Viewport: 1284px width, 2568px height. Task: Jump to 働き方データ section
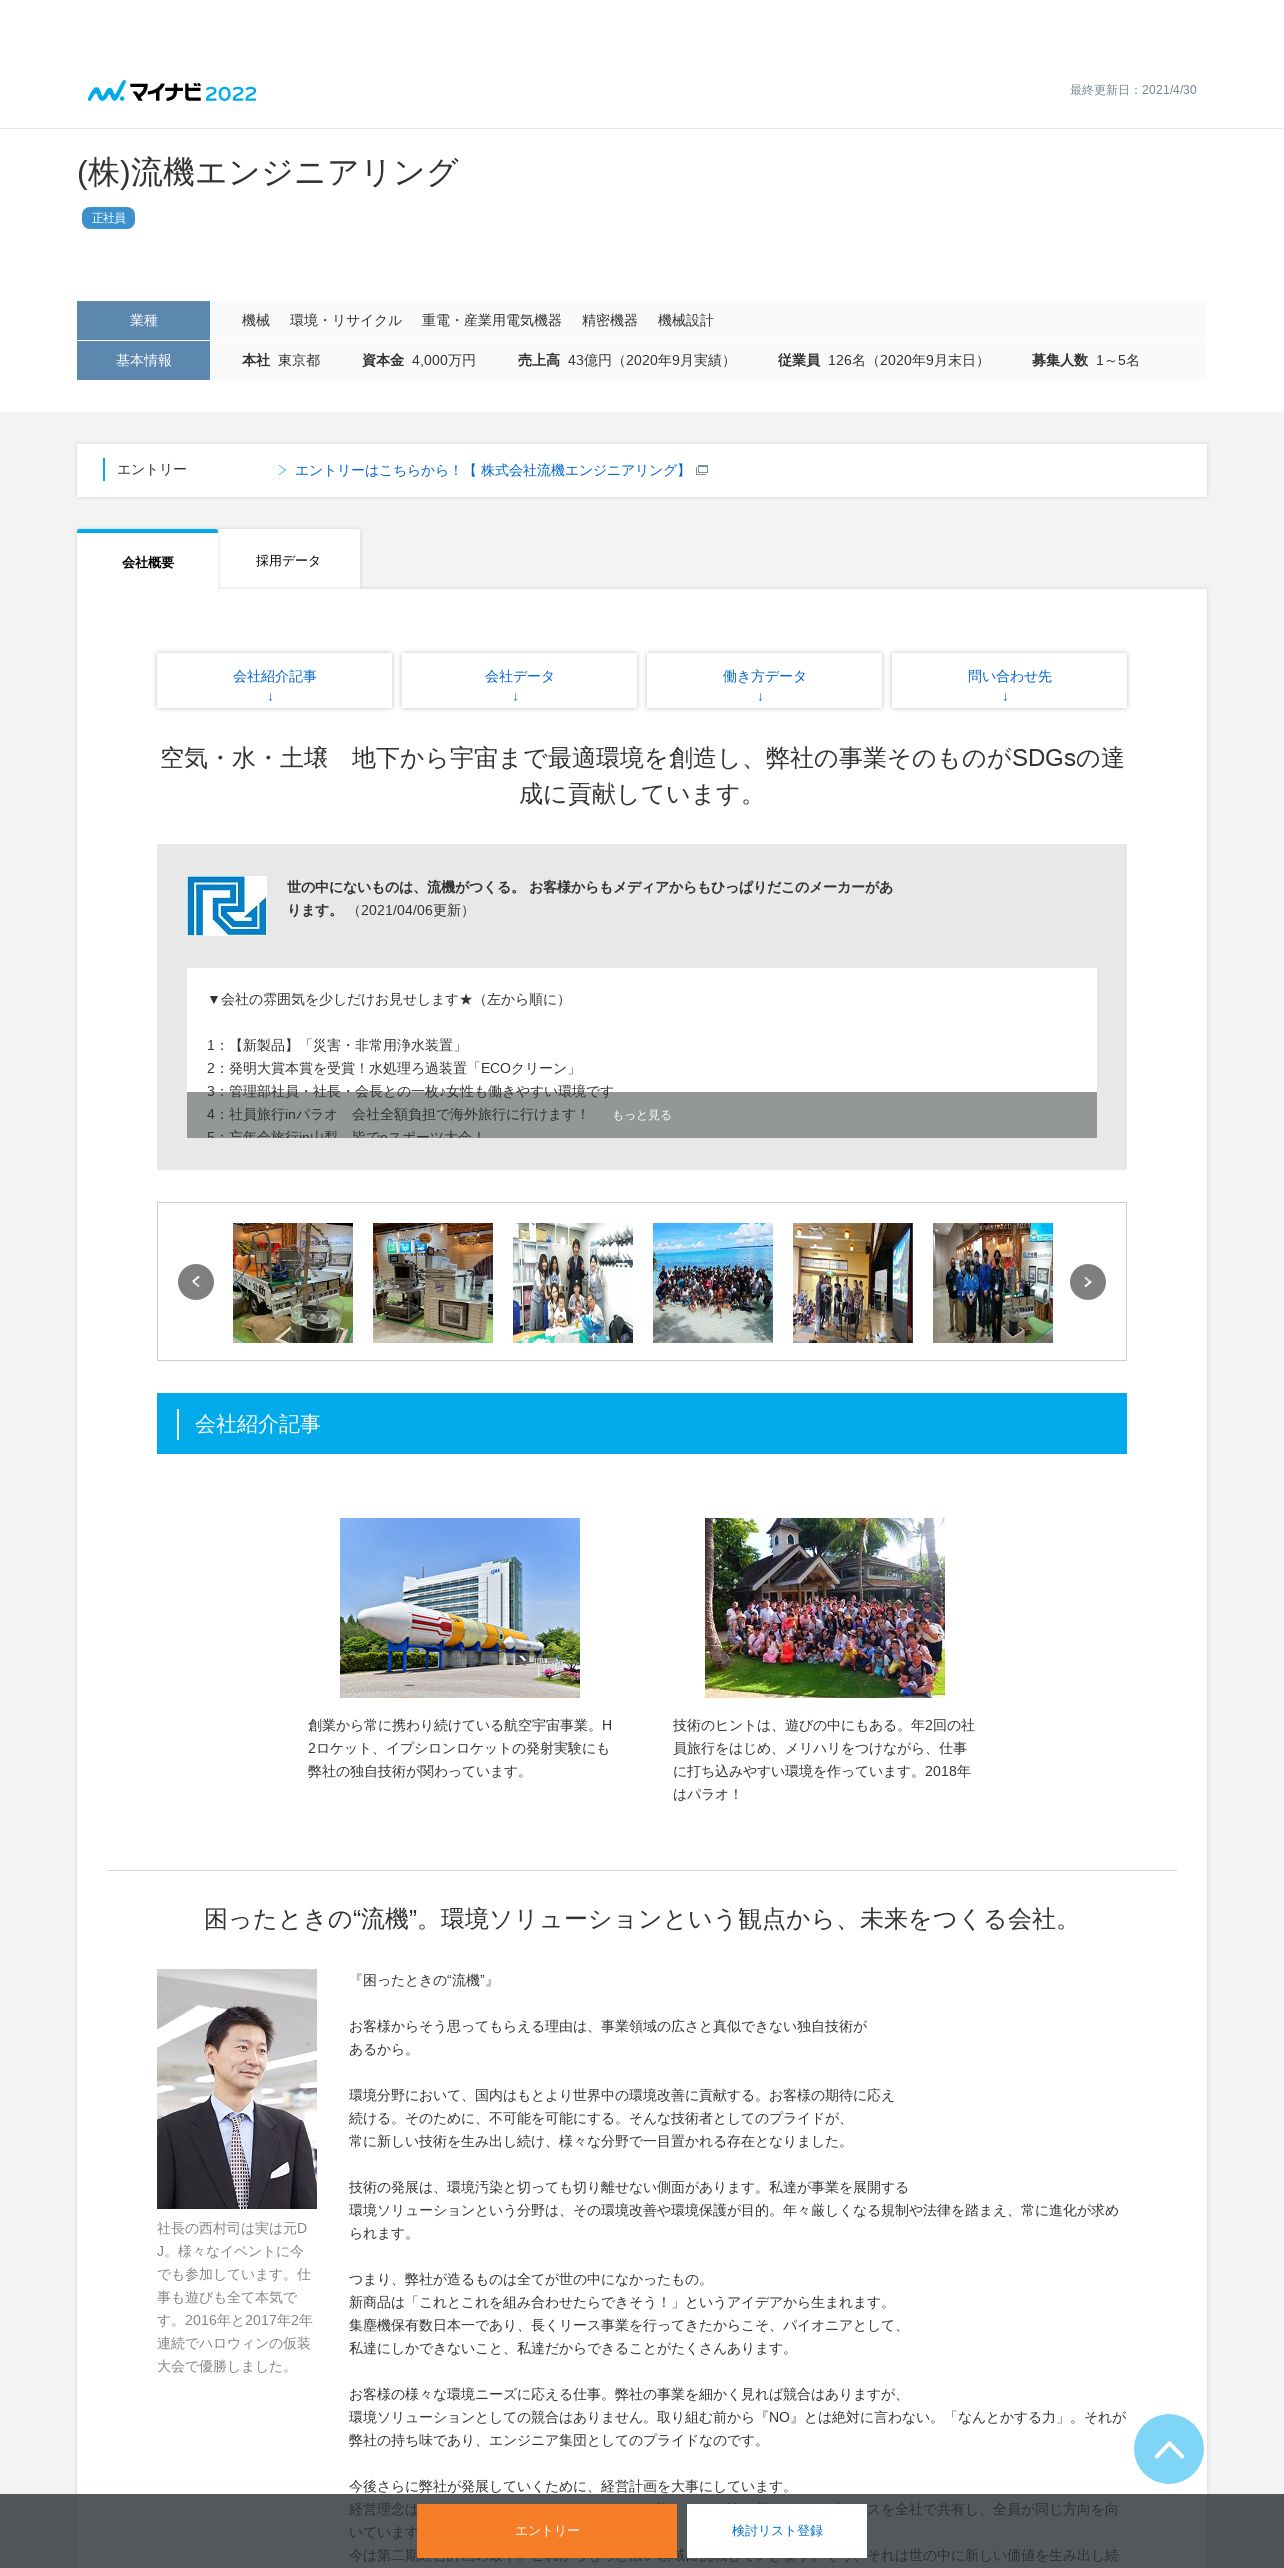pos(764,681)
